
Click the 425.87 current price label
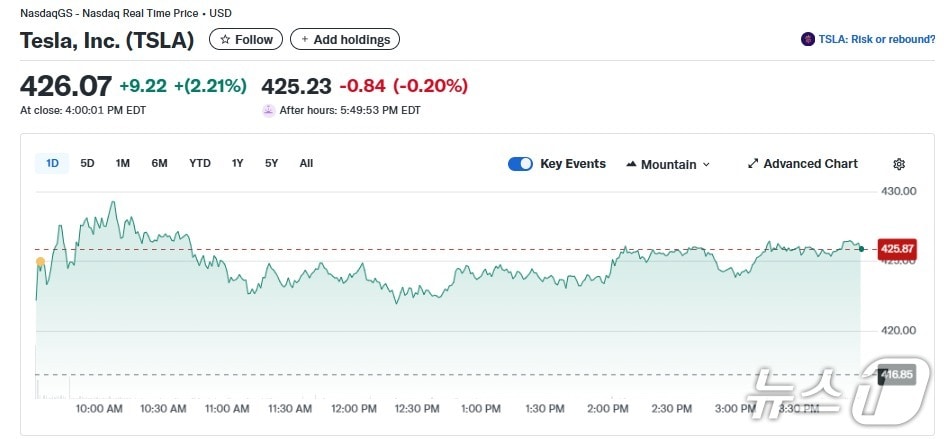point(895,249)
